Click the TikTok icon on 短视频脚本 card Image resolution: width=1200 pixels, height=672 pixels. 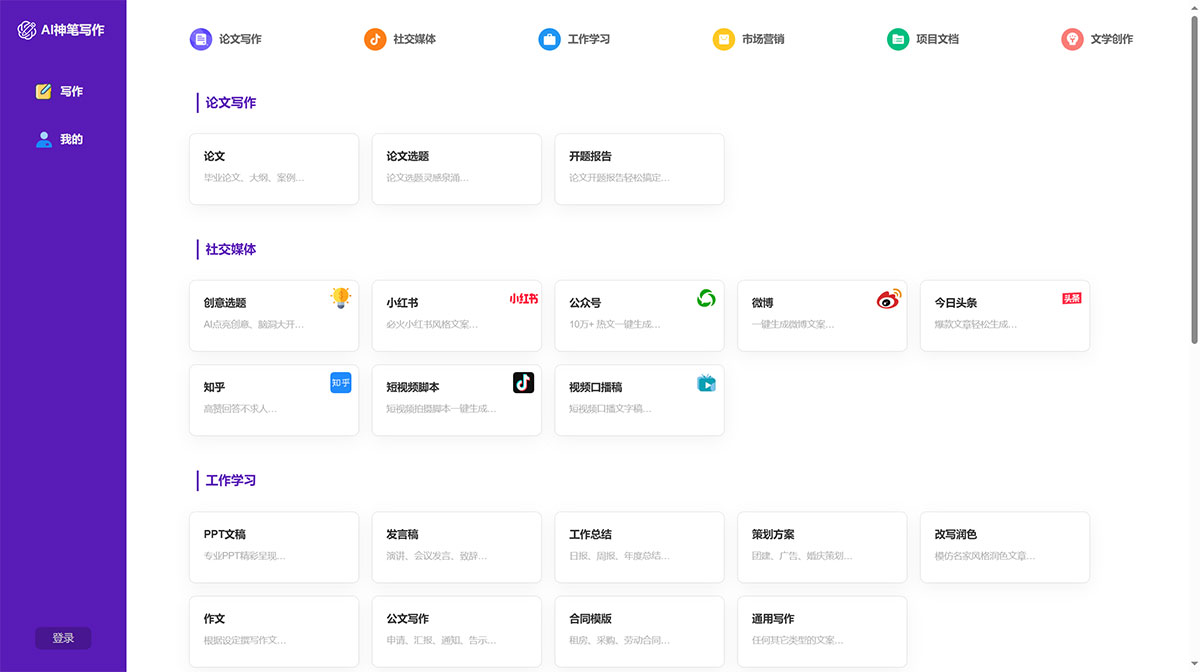(522, 382)
